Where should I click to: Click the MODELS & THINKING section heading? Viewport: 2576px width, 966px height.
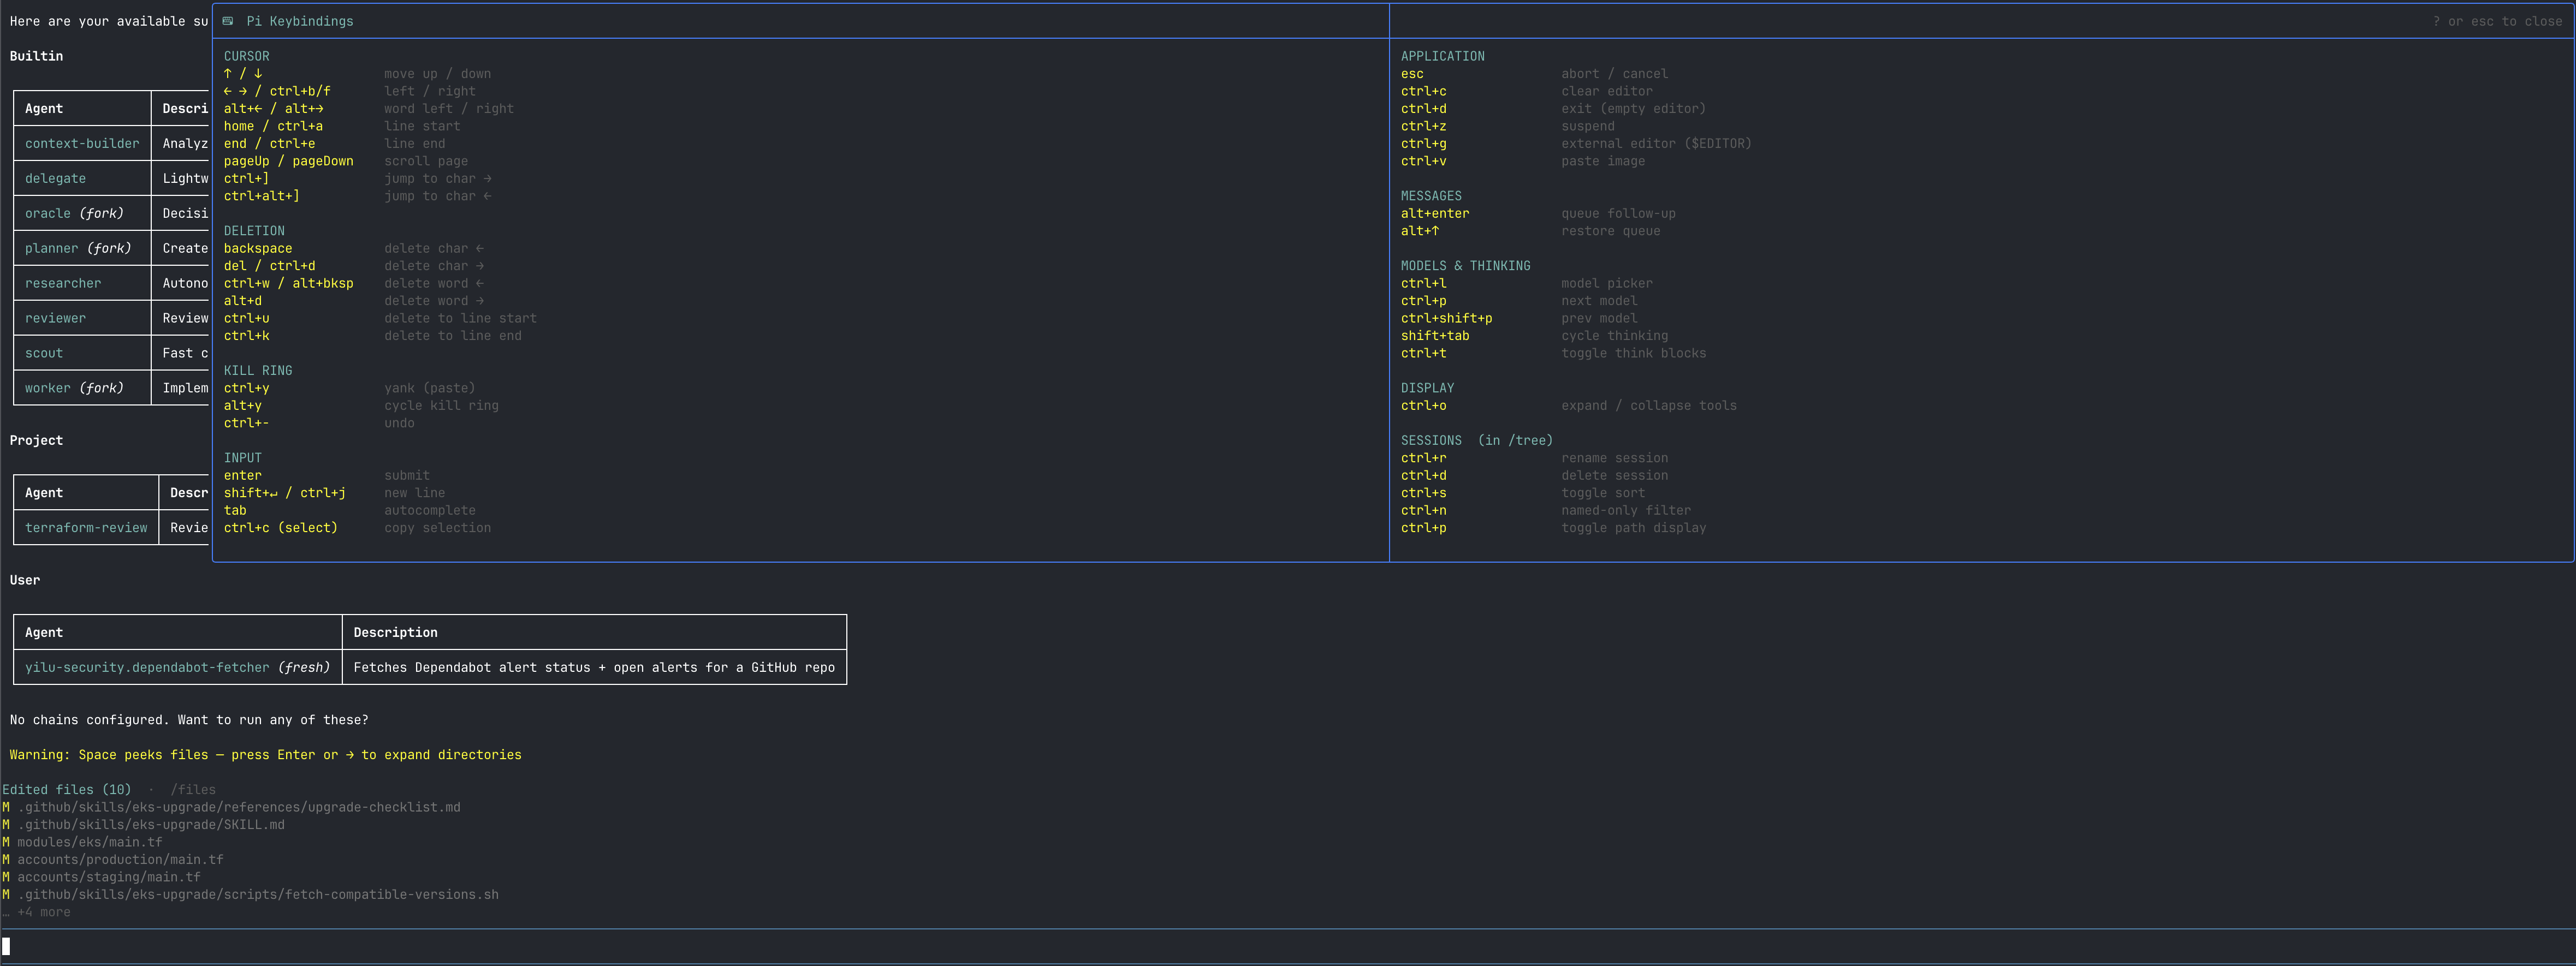point(1466,266)
